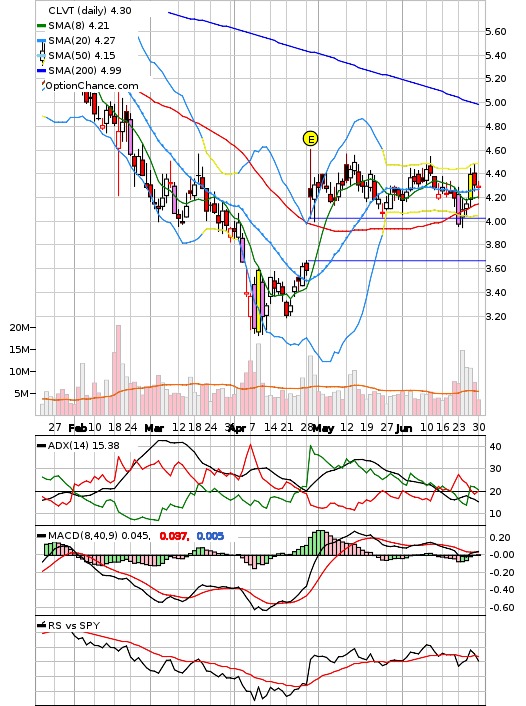
Task: Click the ADX axis value 40
Action: point(495,447)
